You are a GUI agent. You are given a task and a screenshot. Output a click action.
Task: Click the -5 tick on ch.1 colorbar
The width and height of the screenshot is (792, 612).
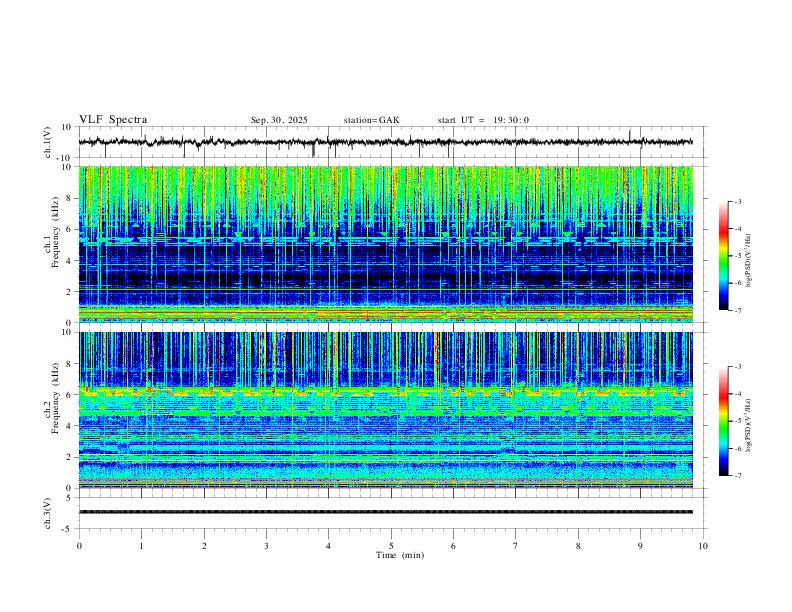737,256
